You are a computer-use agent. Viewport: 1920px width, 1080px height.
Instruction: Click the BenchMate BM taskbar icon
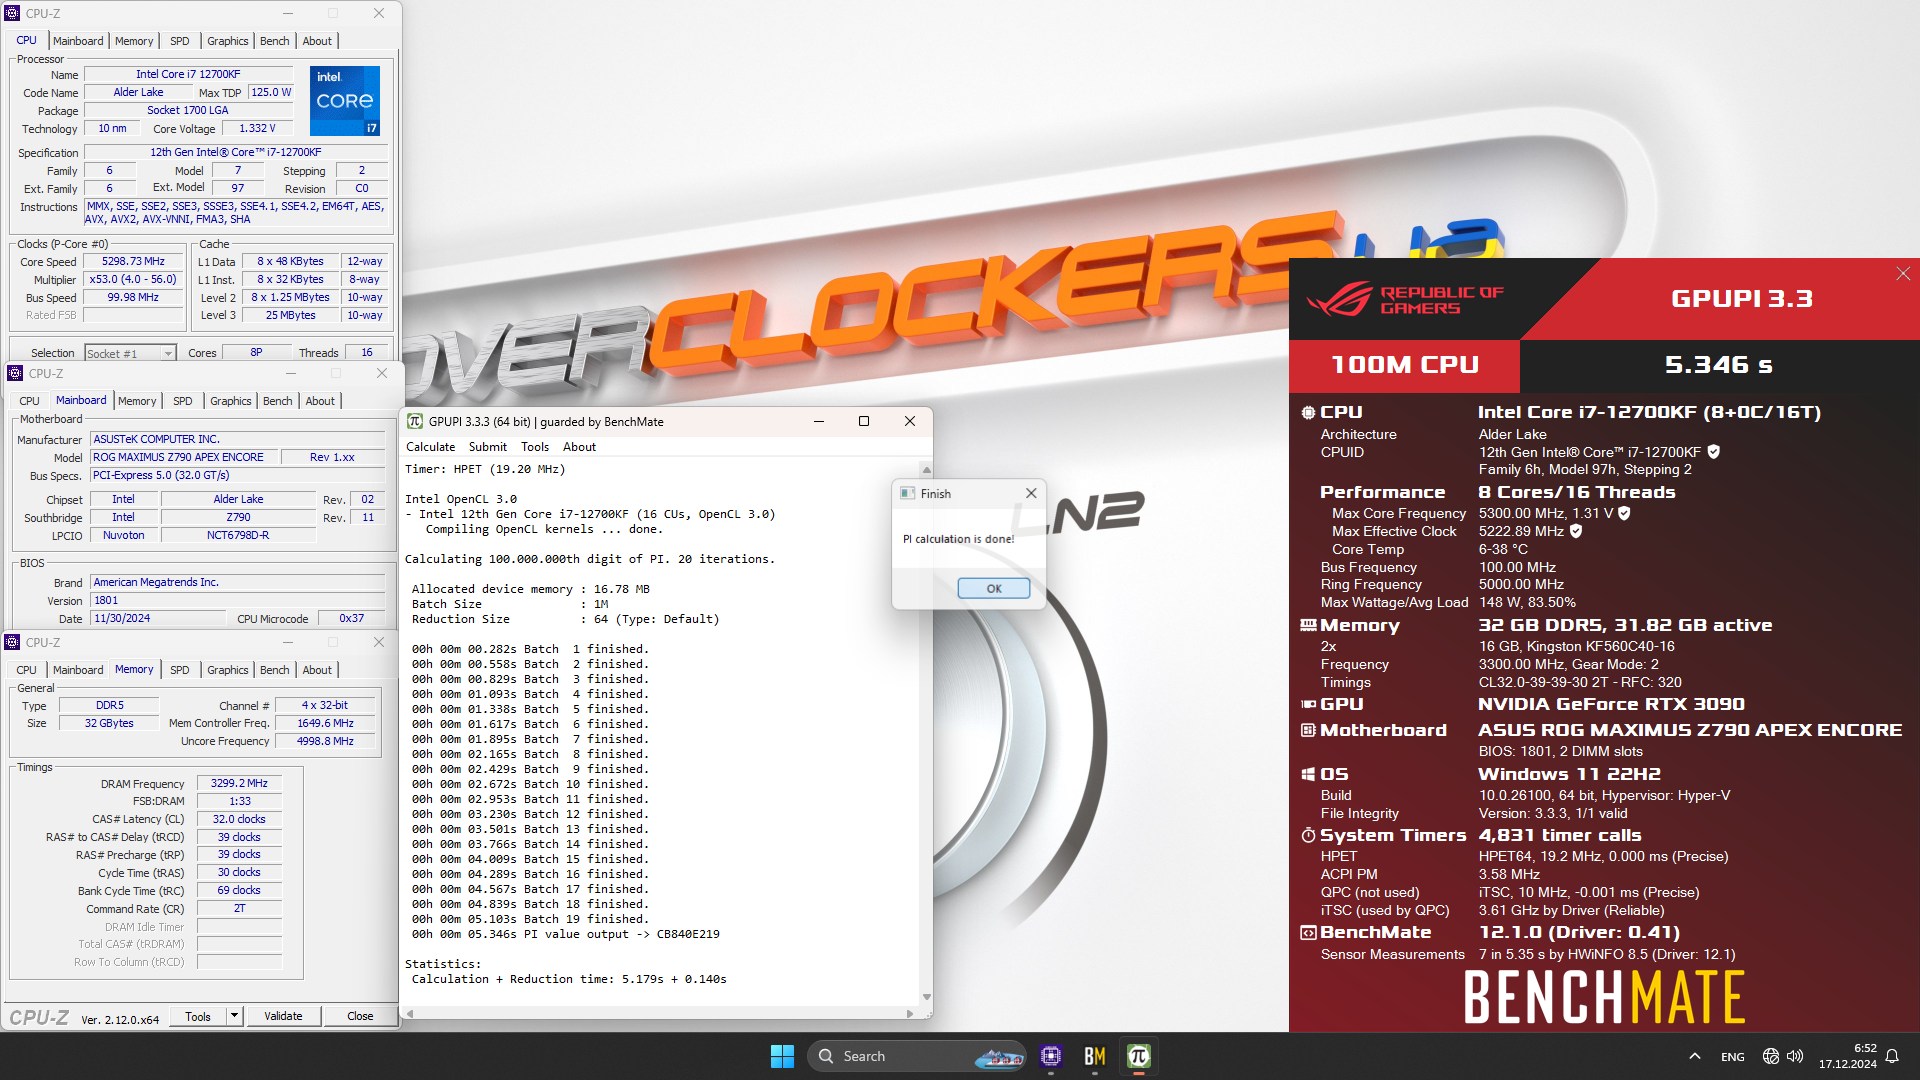pyautogui.click(x=1095, y=1056)
